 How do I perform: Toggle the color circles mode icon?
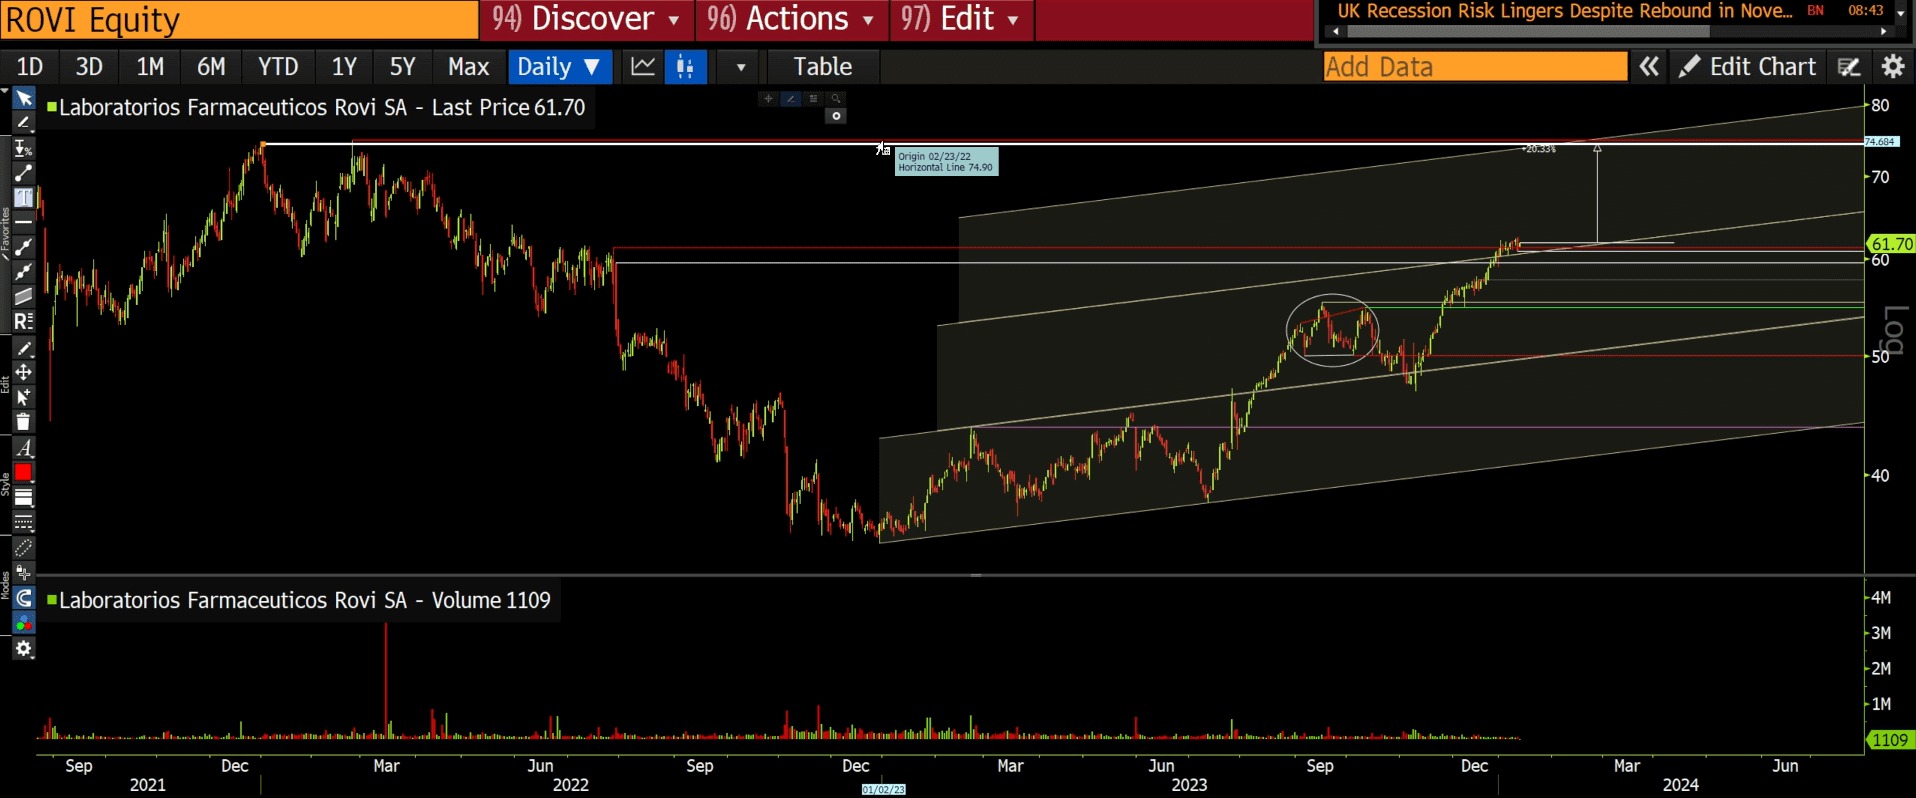(x=24, y=623)
